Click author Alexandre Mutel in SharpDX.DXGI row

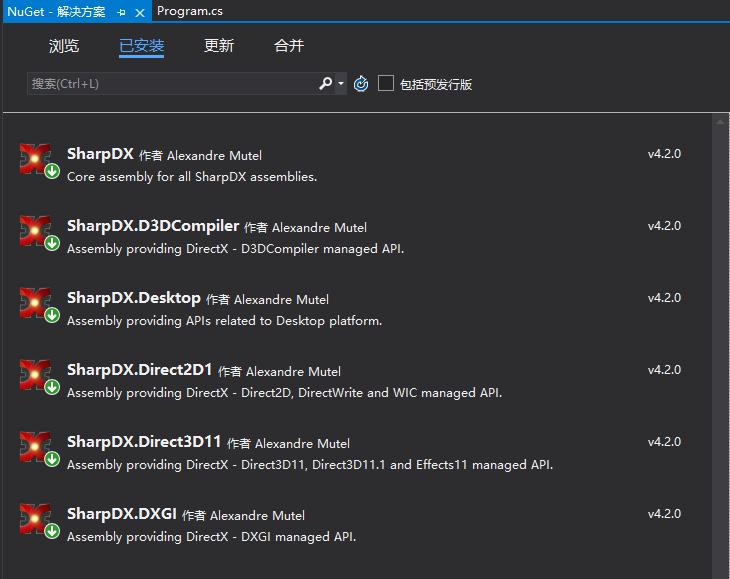257,516
